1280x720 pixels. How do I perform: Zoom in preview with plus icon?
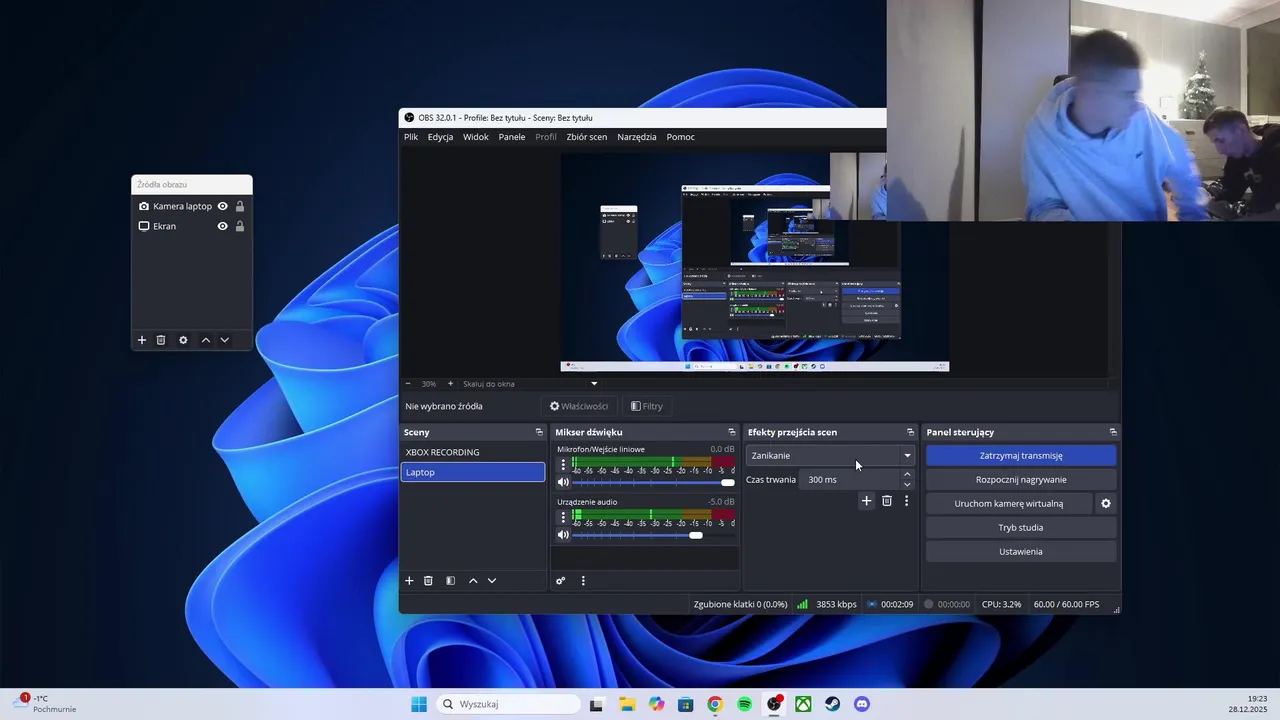[450, 384]
